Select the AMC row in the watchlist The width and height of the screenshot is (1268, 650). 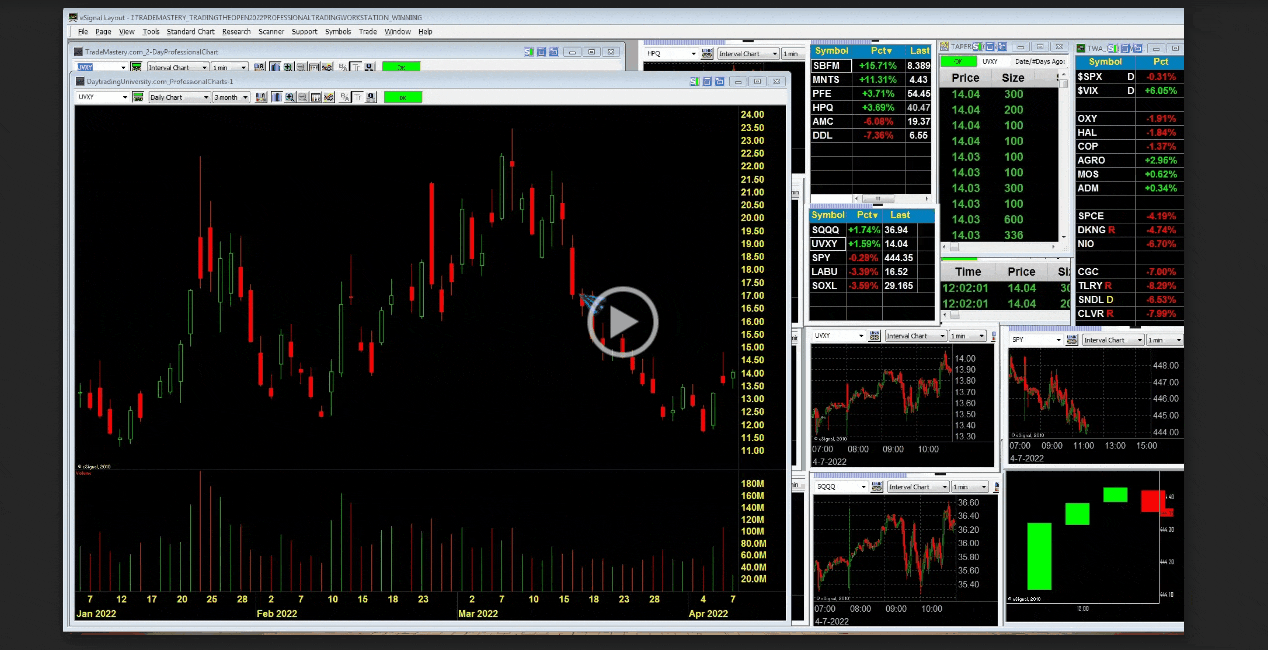coord(871,121)
